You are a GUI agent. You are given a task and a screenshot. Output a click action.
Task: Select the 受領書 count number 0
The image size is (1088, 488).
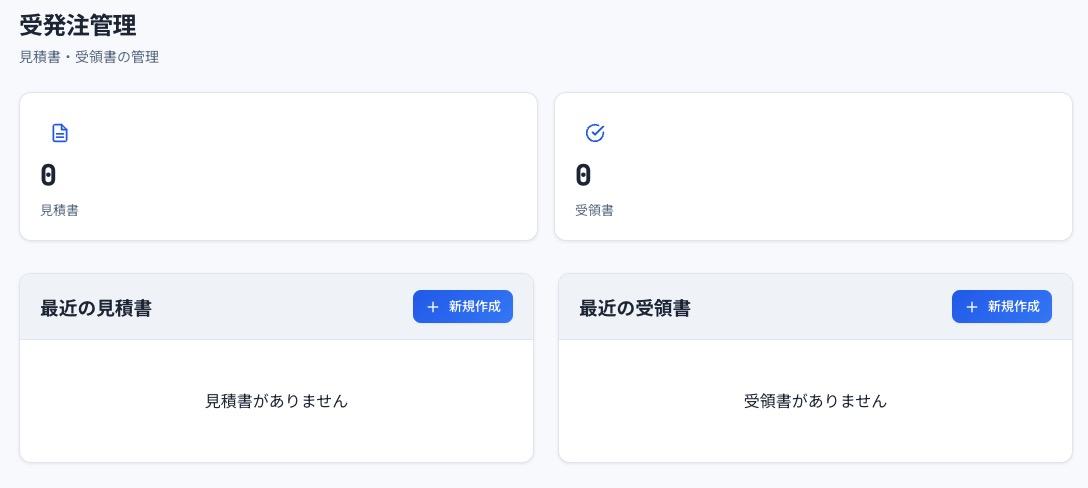coord(583,176)
